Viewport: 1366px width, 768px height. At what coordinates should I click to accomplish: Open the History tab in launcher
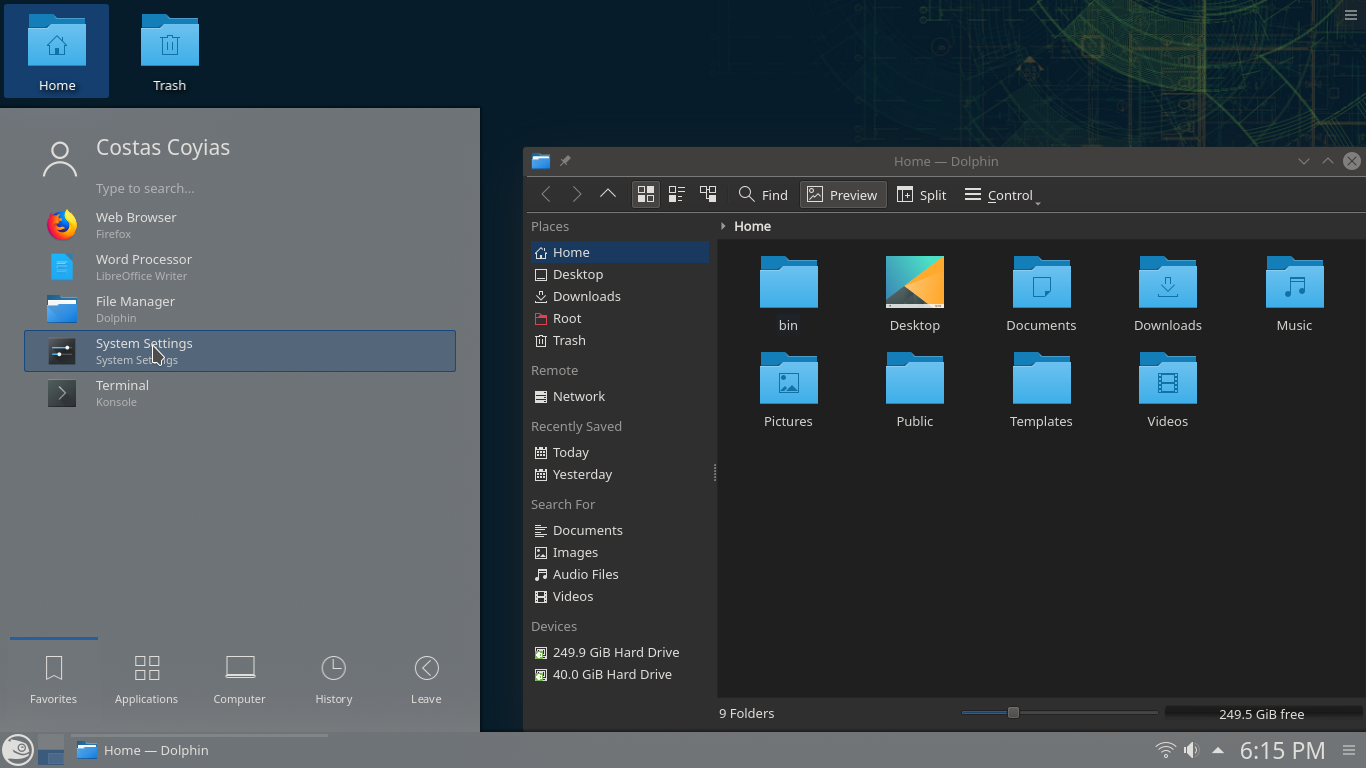click(x=333, y=678)
